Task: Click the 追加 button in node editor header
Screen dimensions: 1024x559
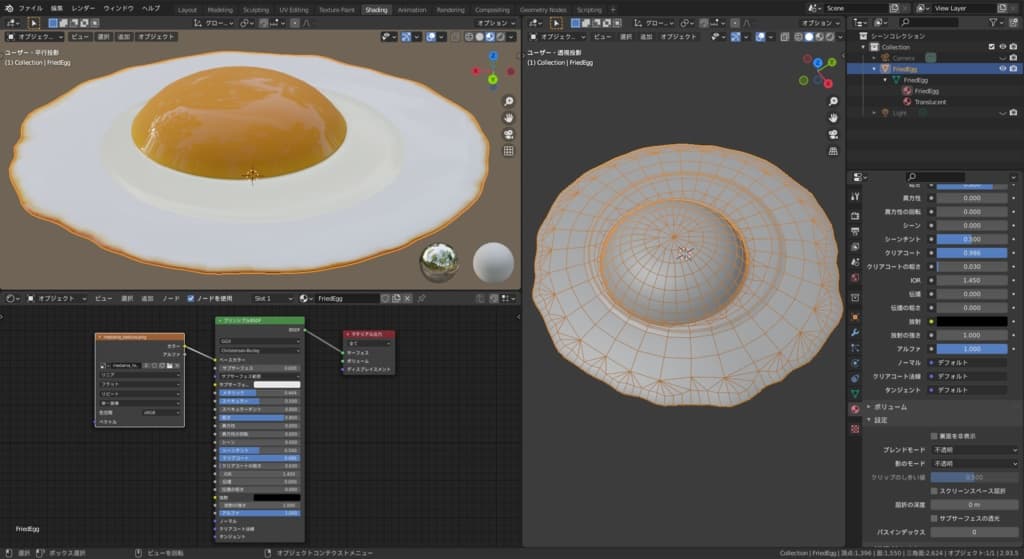Action: [x=147, y=298]
